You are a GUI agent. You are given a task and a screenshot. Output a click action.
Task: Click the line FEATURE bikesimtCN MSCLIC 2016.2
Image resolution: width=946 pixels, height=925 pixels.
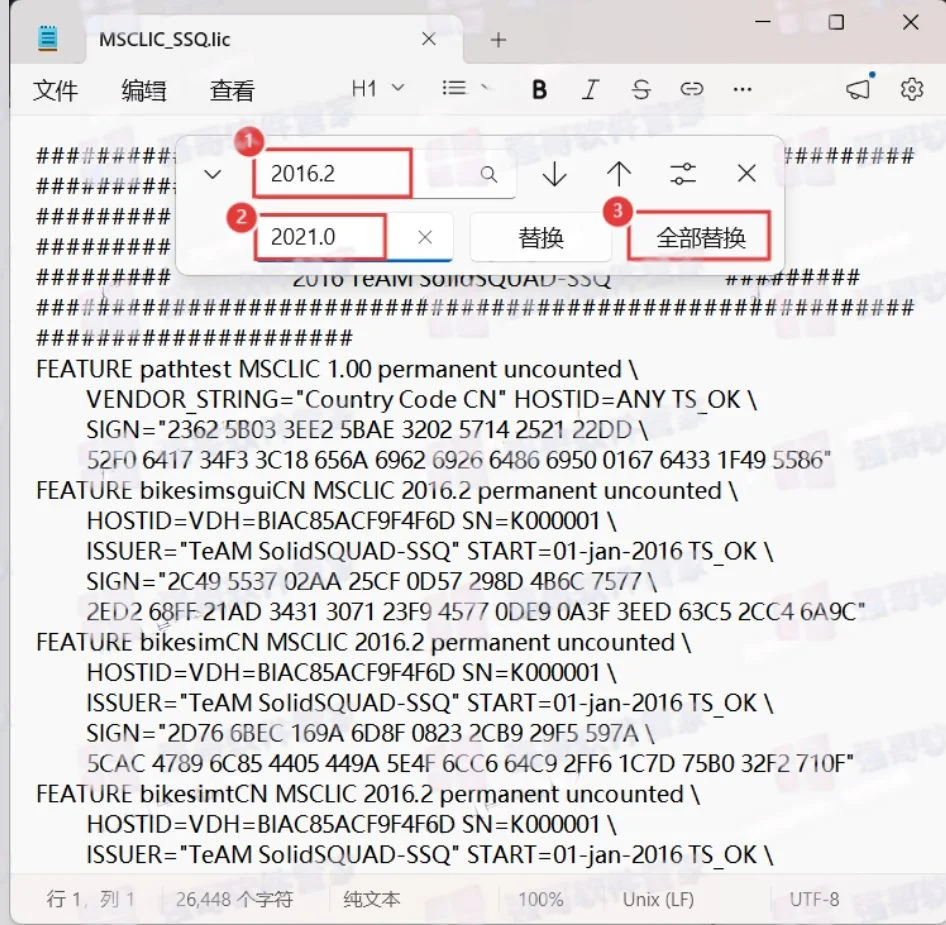tap(367, 795)
